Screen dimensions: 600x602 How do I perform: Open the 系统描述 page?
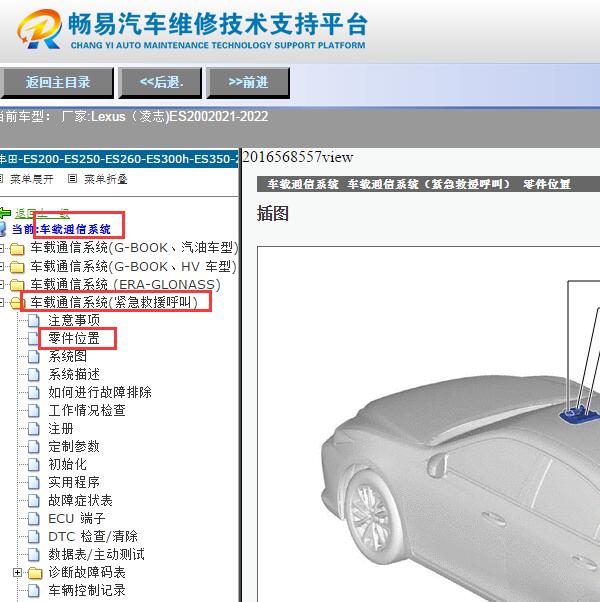pyautogui.click(x=74, y=374)
